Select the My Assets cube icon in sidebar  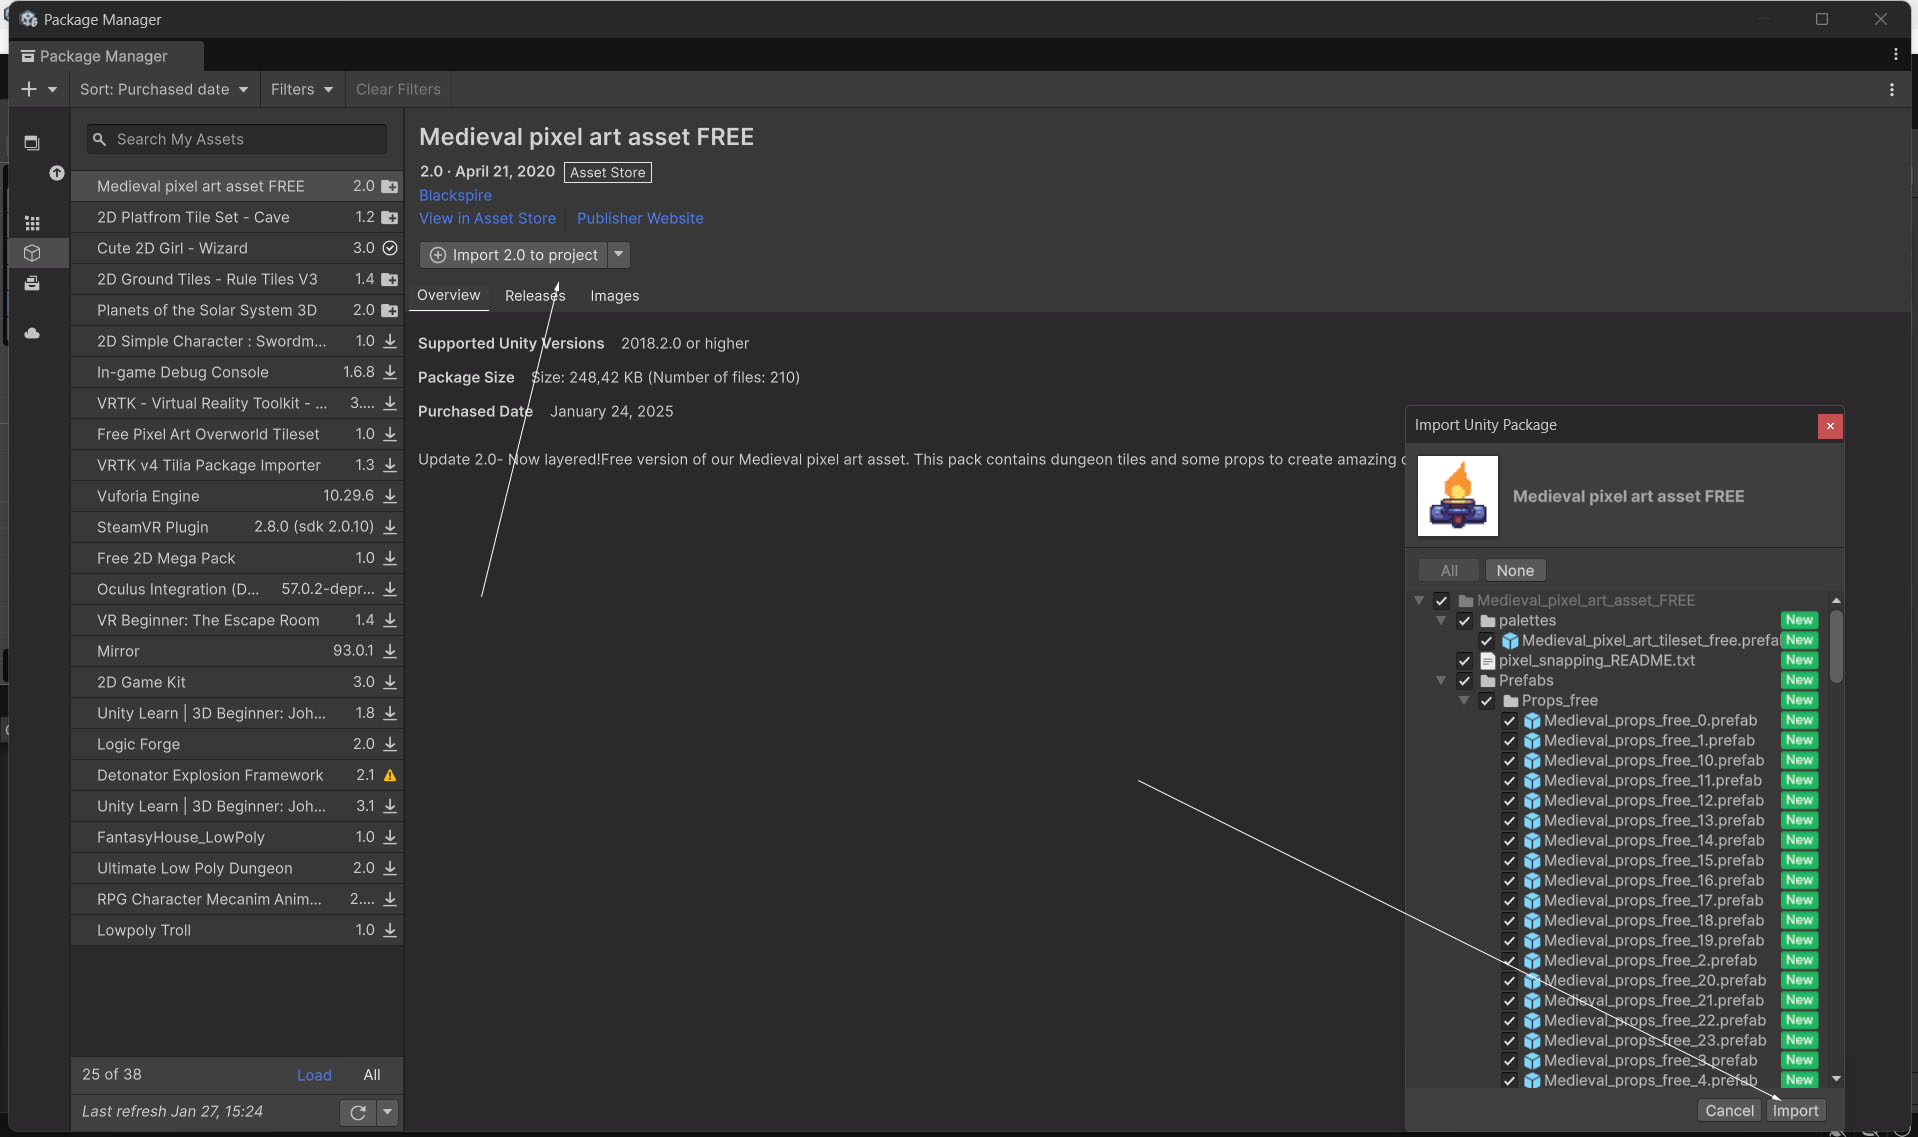tap(32, 253)
